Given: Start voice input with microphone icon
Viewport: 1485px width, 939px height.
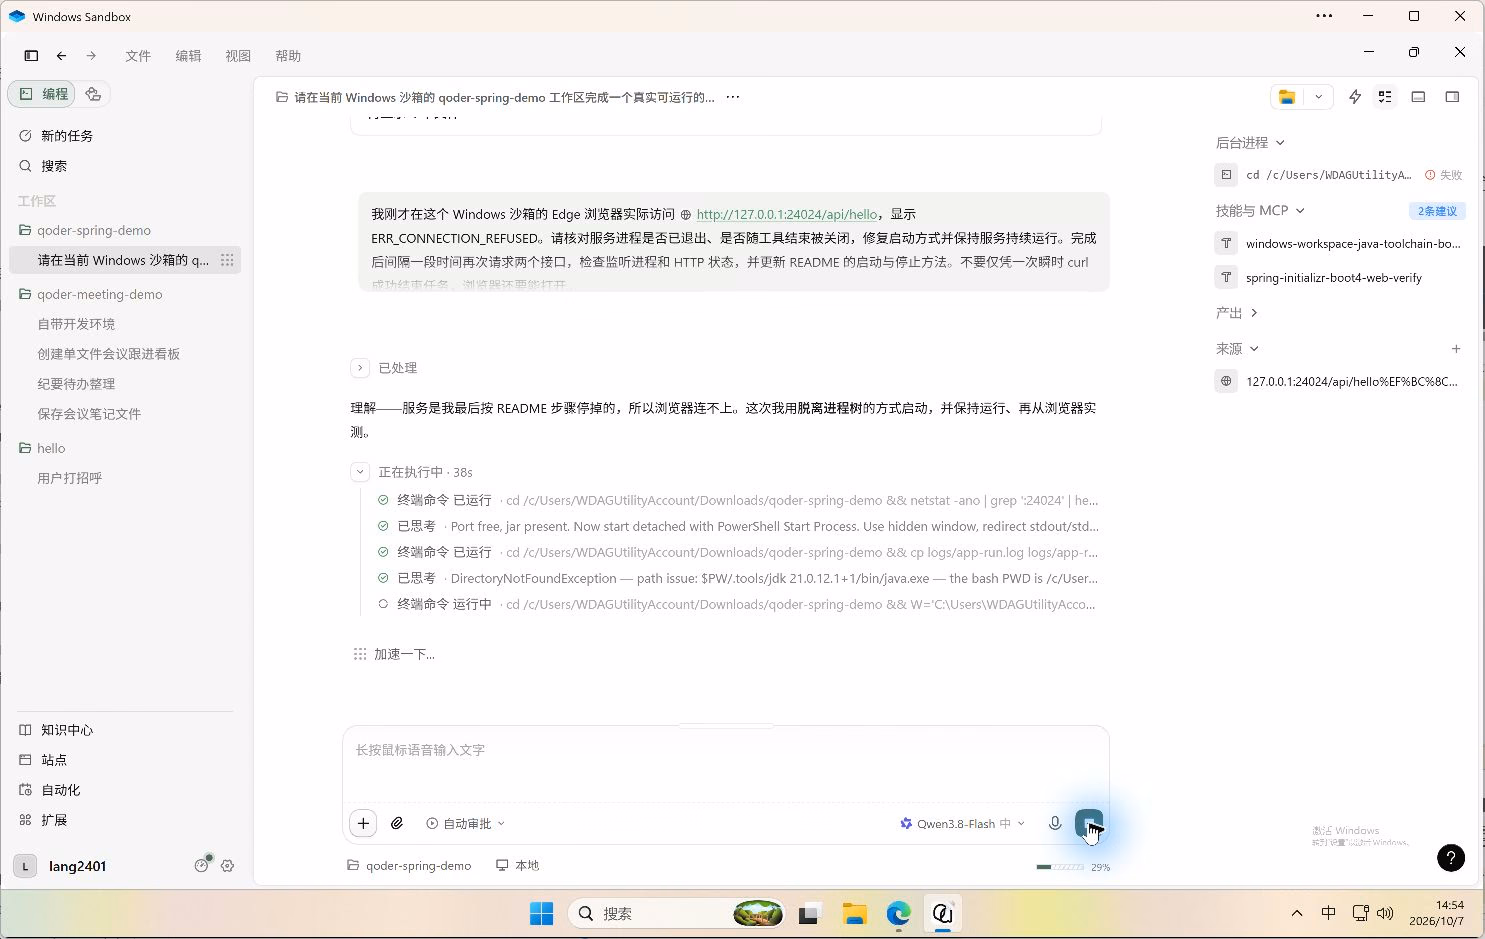Looking at the screenshot, I should pyautogui.click(x=1055, y=823).
